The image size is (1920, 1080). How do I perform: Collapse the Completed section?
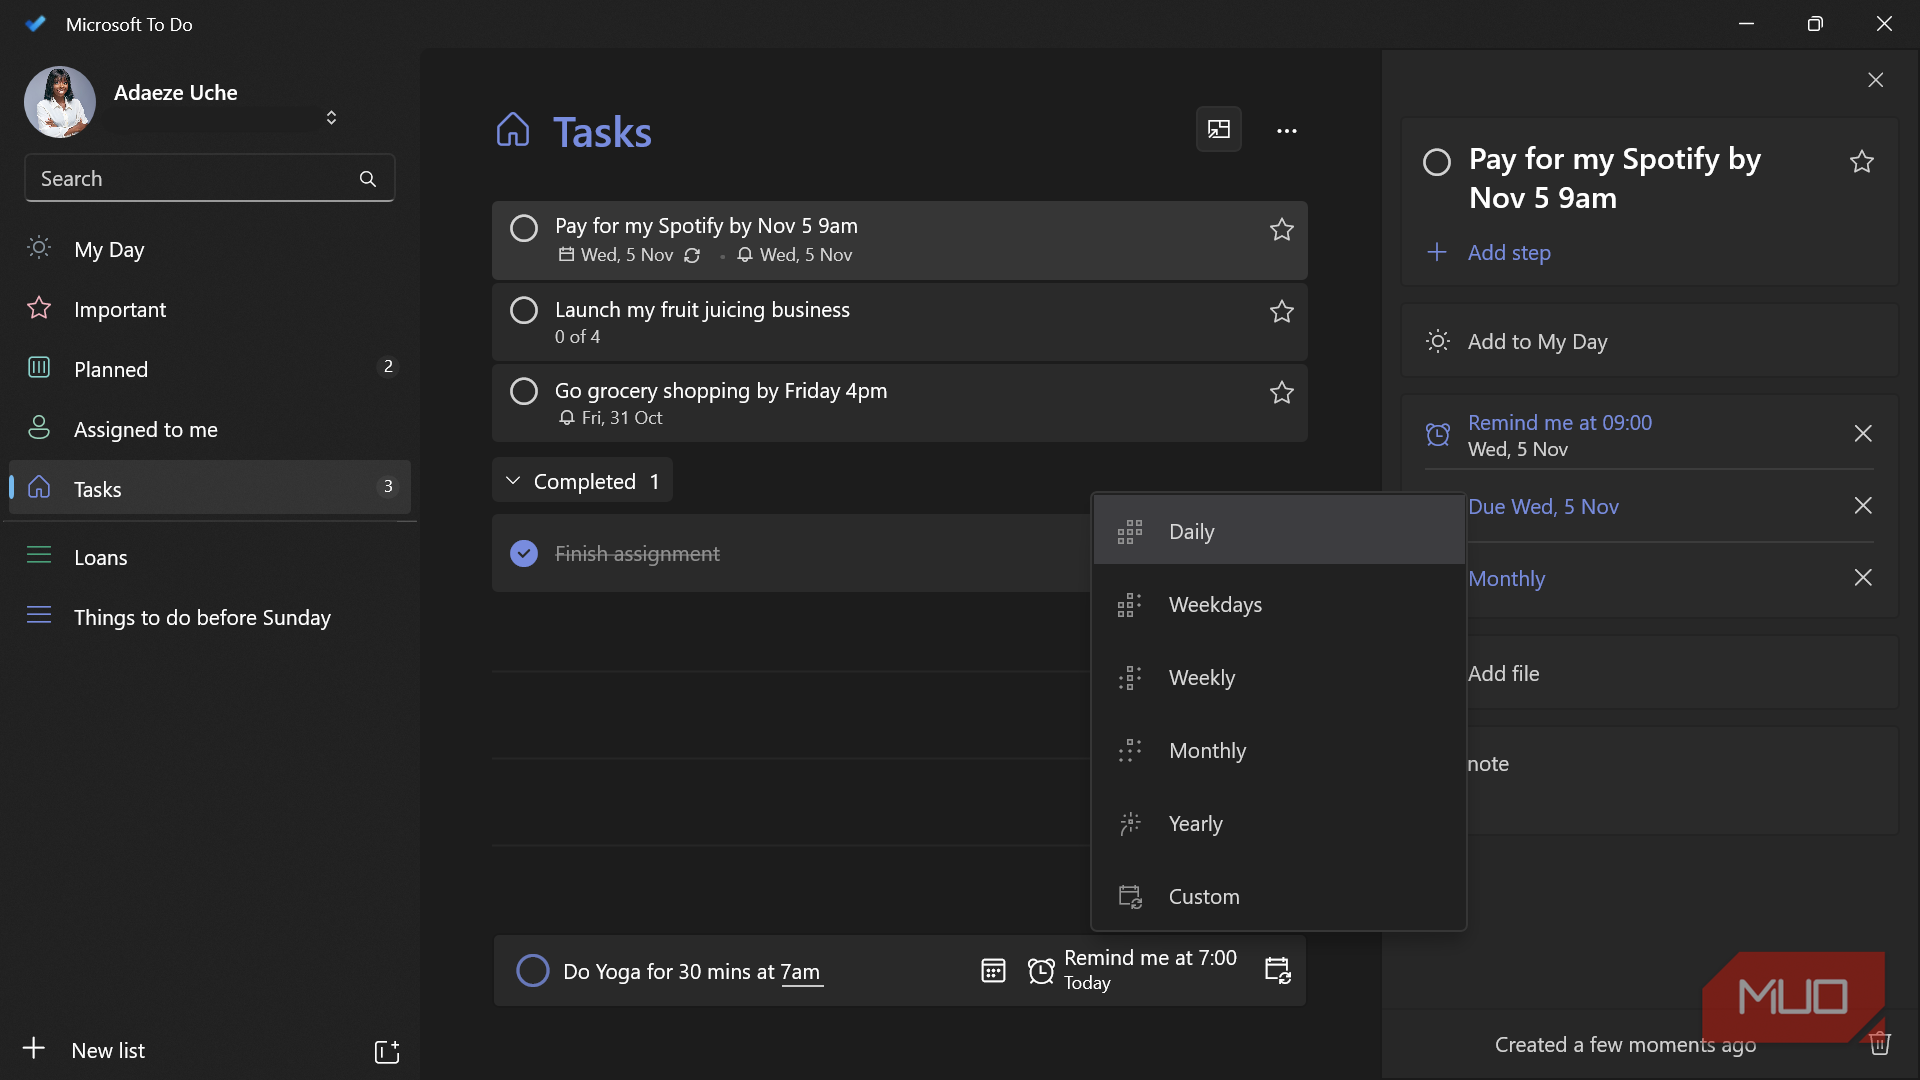coord(582,482)
